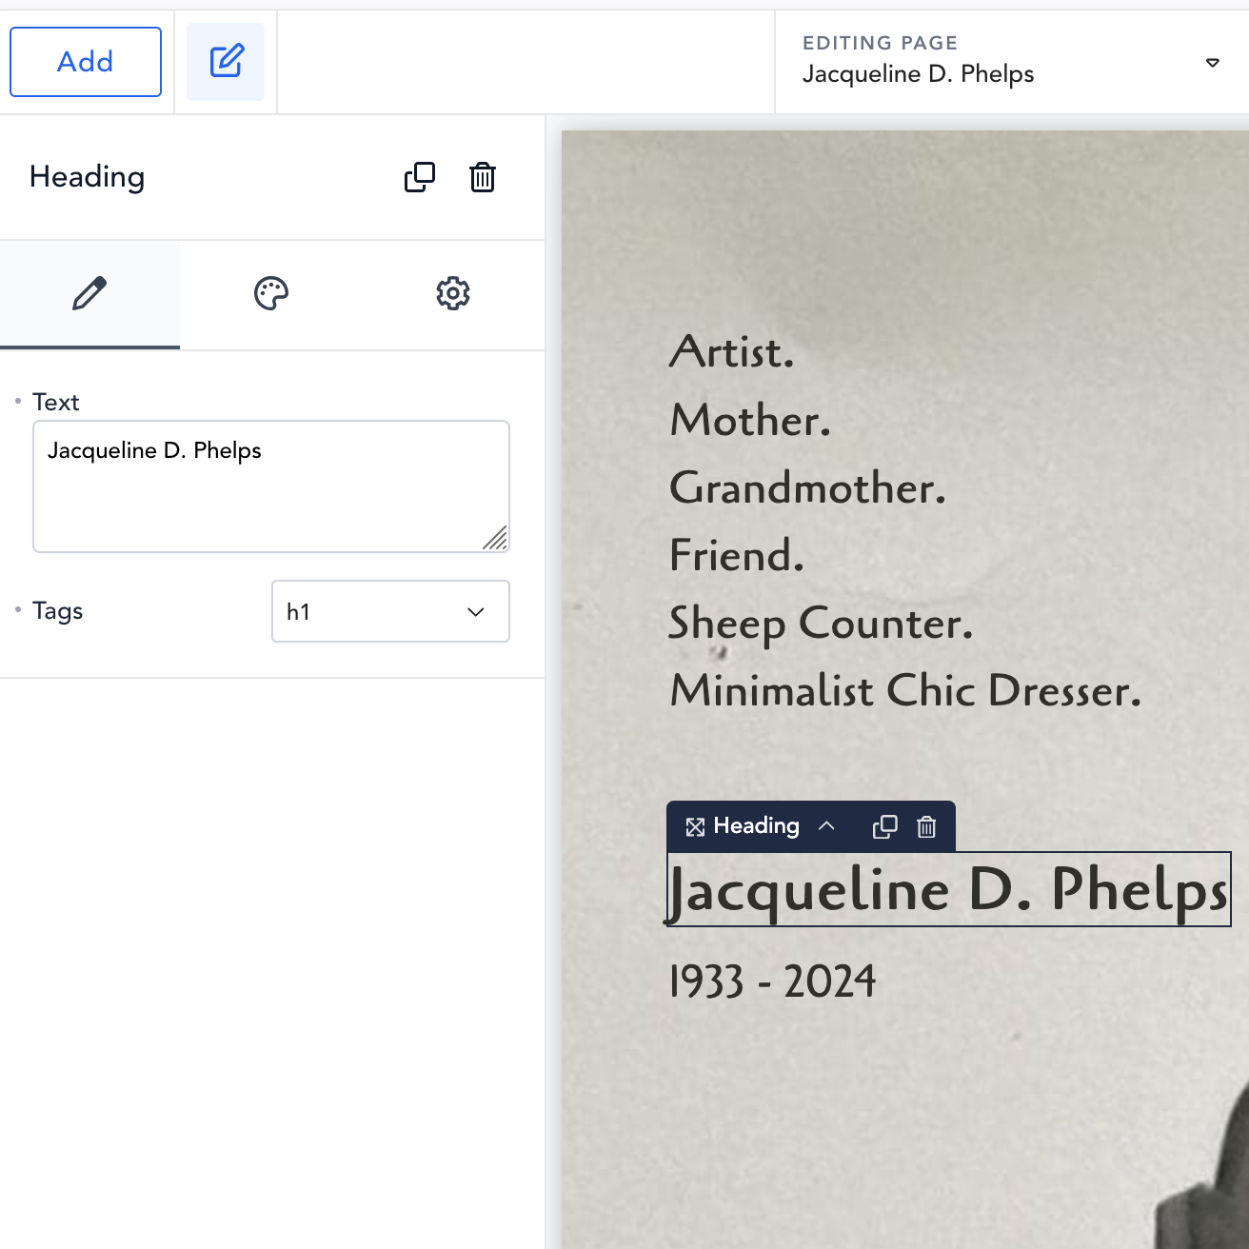The width and height of the screenshot is (1249, 1249).
Task: Click the Heading label in the floating toolbar
Action: tap(756, 826)
